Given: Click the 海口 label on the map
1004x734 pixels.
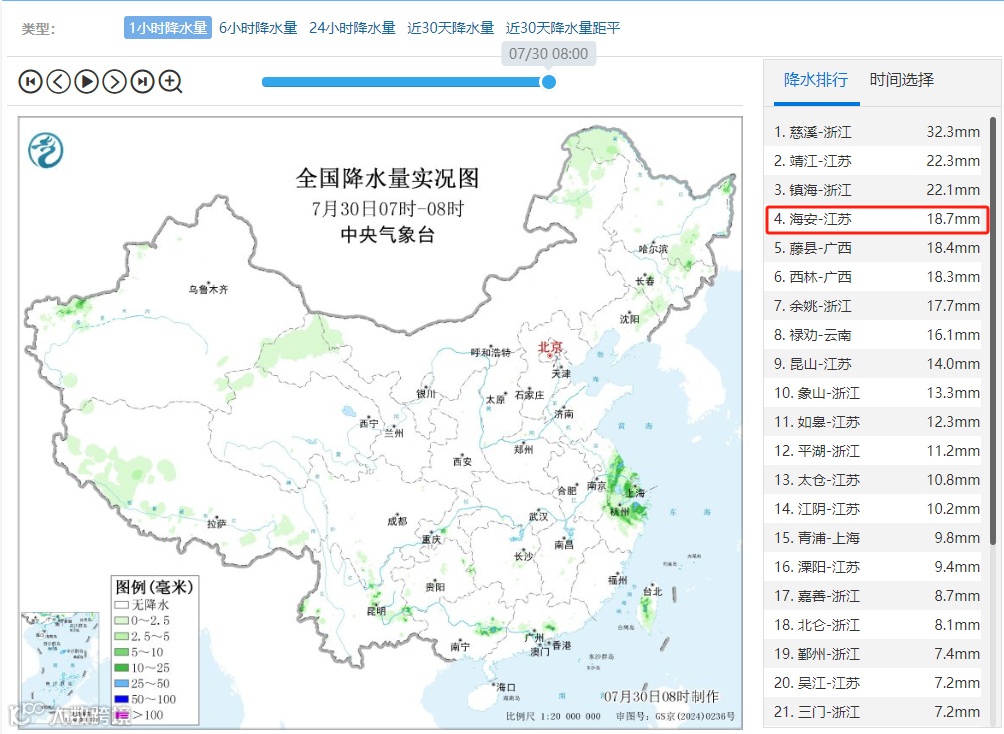Looking at the screenshot, I should coord(506,687).
